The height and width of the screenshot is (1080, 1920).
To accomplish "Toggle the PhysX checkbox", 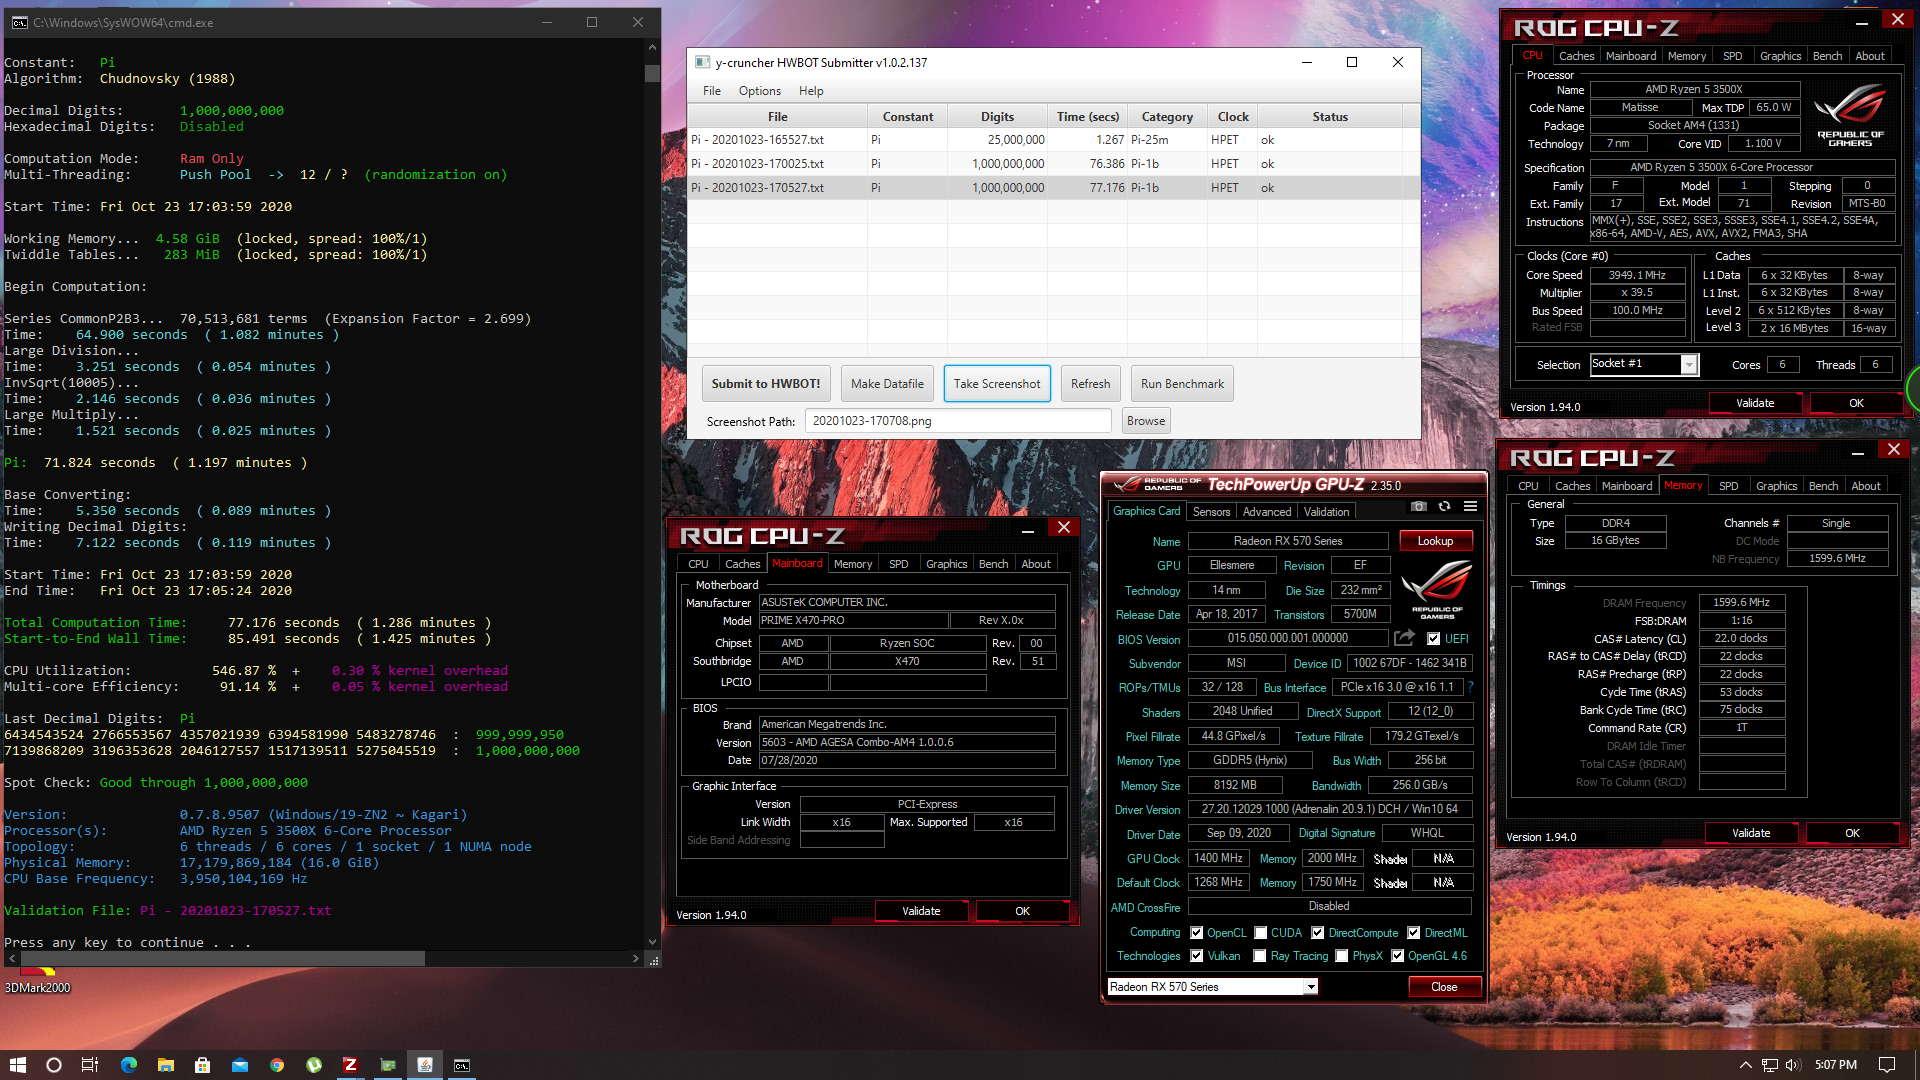I will coord(1342,956).
